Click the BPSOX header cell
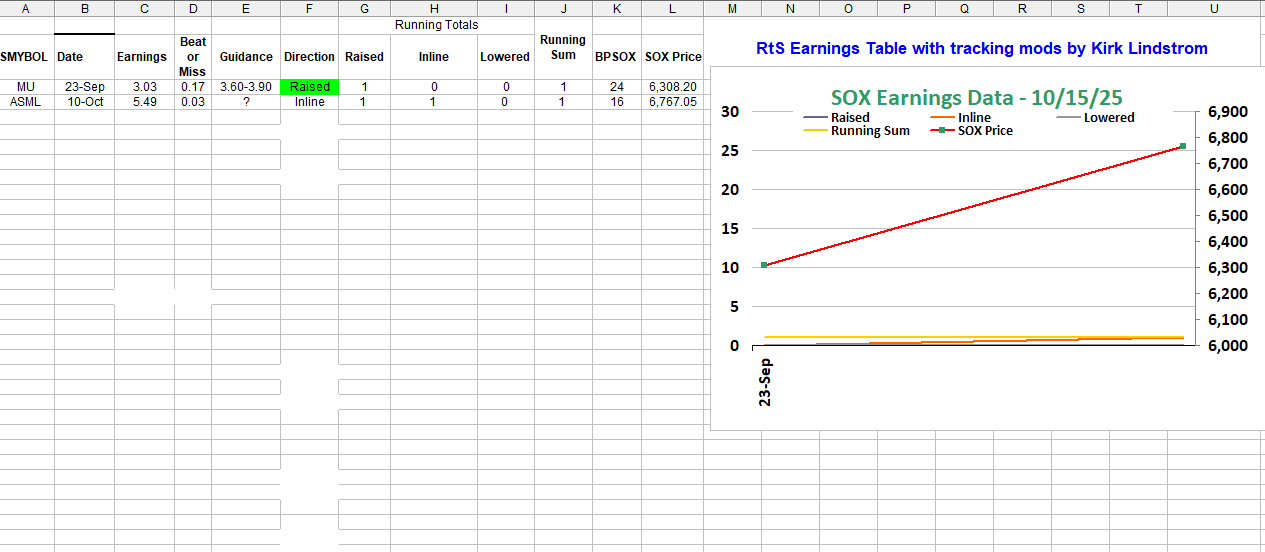The image size is (1265, 552). [616, 57]
